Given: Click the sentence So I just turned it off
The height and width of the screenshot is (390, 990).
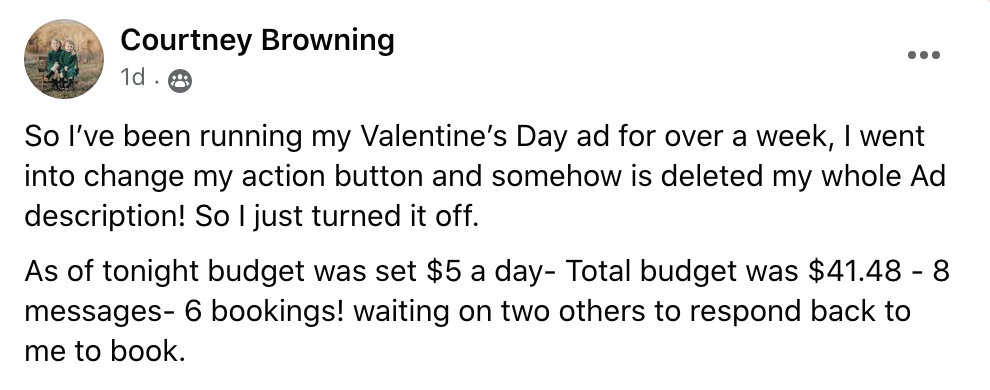Looking at the screenshot, I should [x=337, y=216].
